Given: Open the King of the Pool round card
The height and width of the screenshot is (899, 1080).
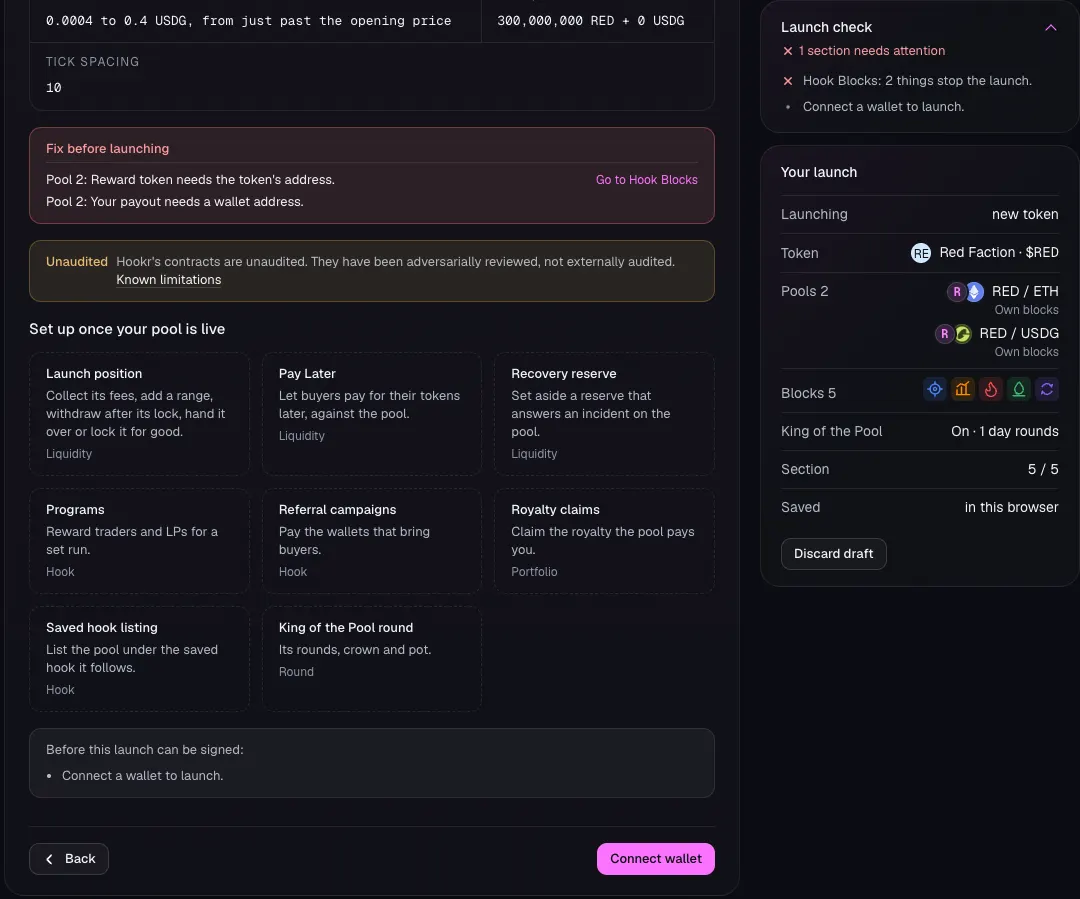Looking at the screenshot, I should pyautogui.click(x=372, y=659).
